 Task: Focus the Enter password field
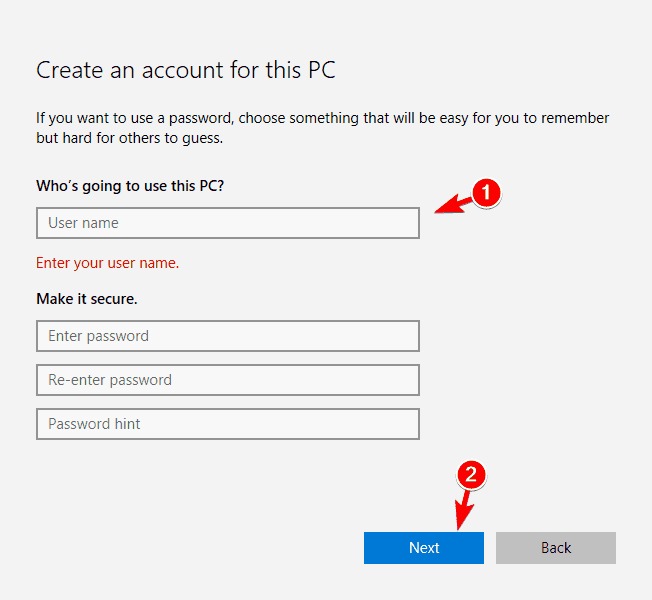227,336
